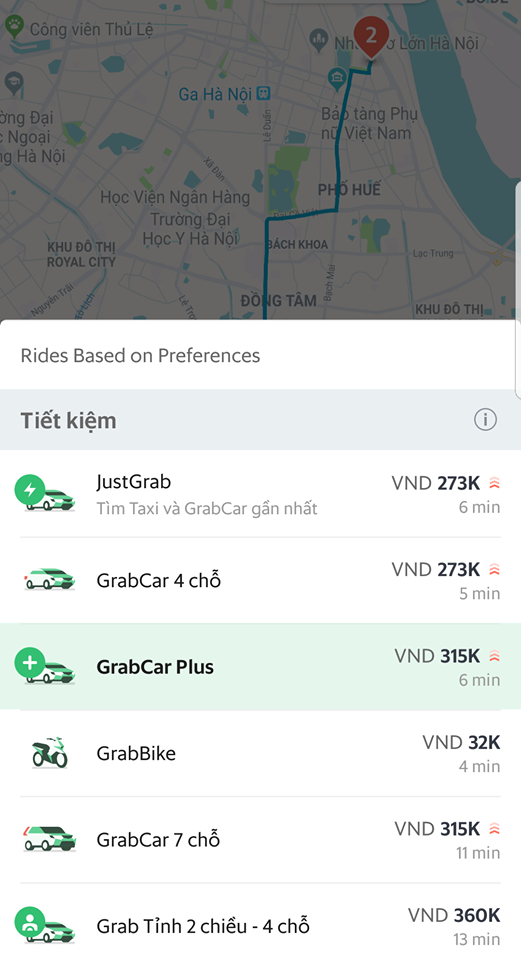Viewport: 521px width, 960px height.
Task: Tap the GrabCar Plus car icon
Action: (45, 666)
